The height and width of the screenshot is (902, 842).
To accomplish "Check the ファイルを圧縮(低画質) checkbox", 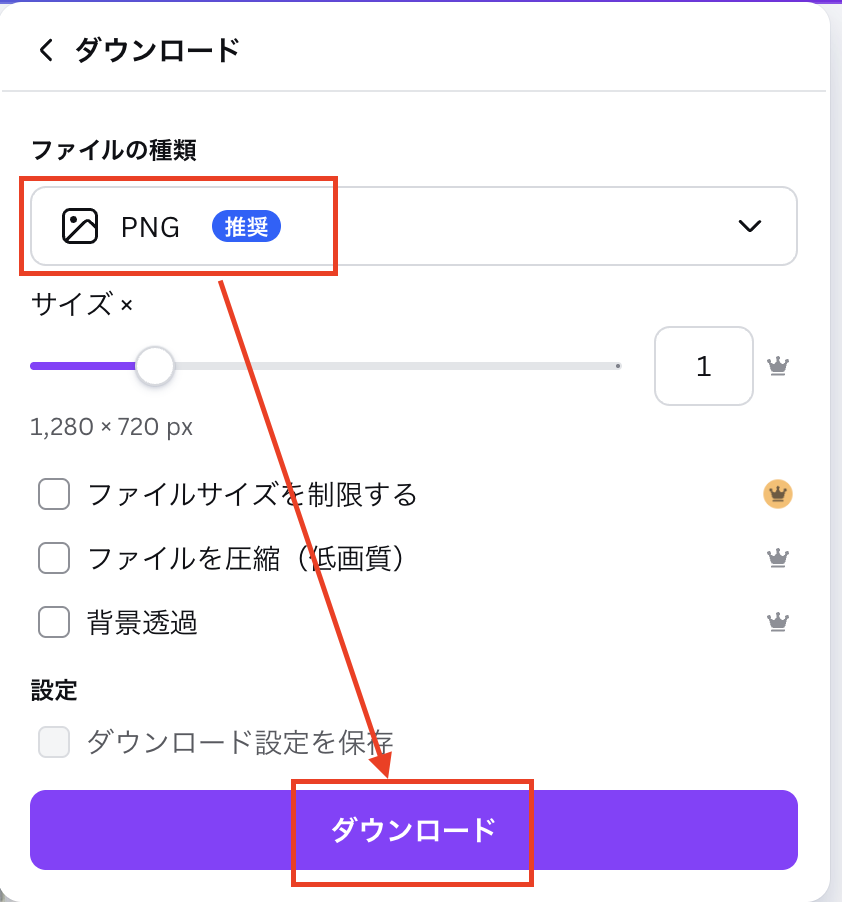I will click(54, 558).
